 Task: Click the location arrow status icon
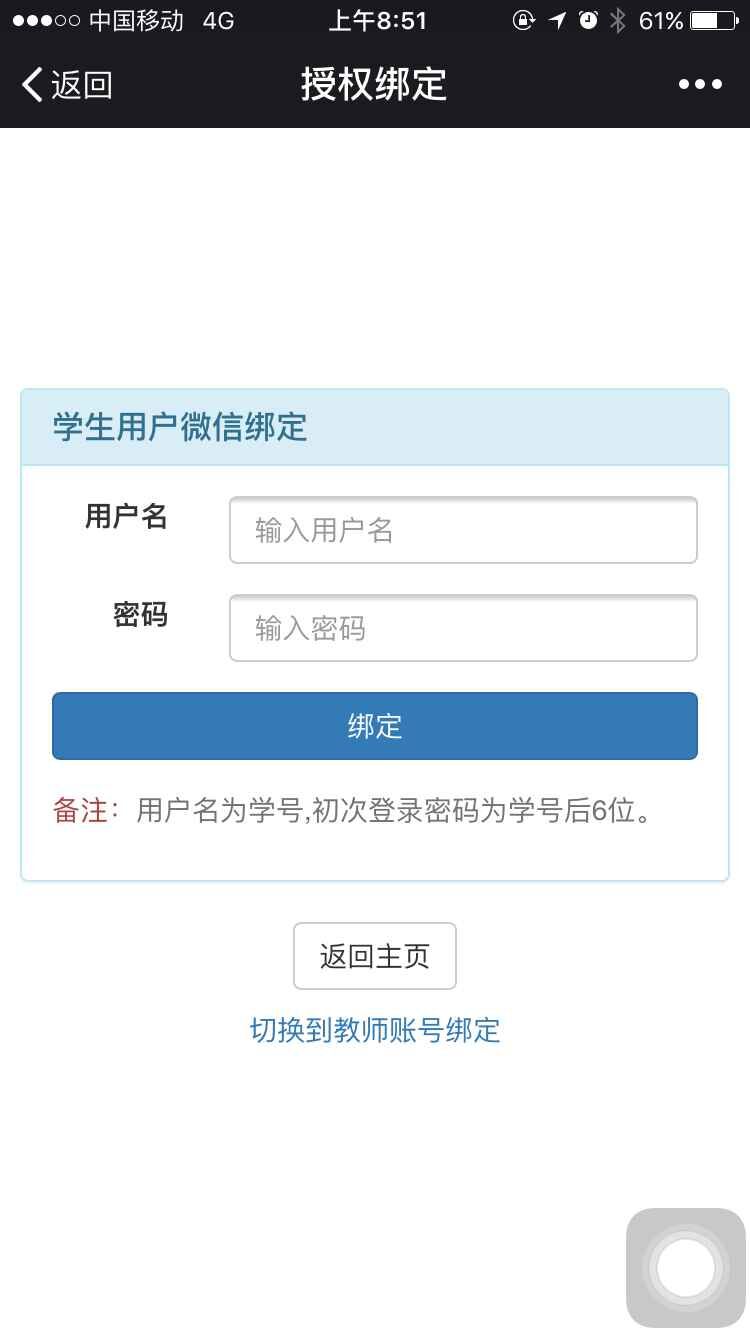(x=558, y=21)
